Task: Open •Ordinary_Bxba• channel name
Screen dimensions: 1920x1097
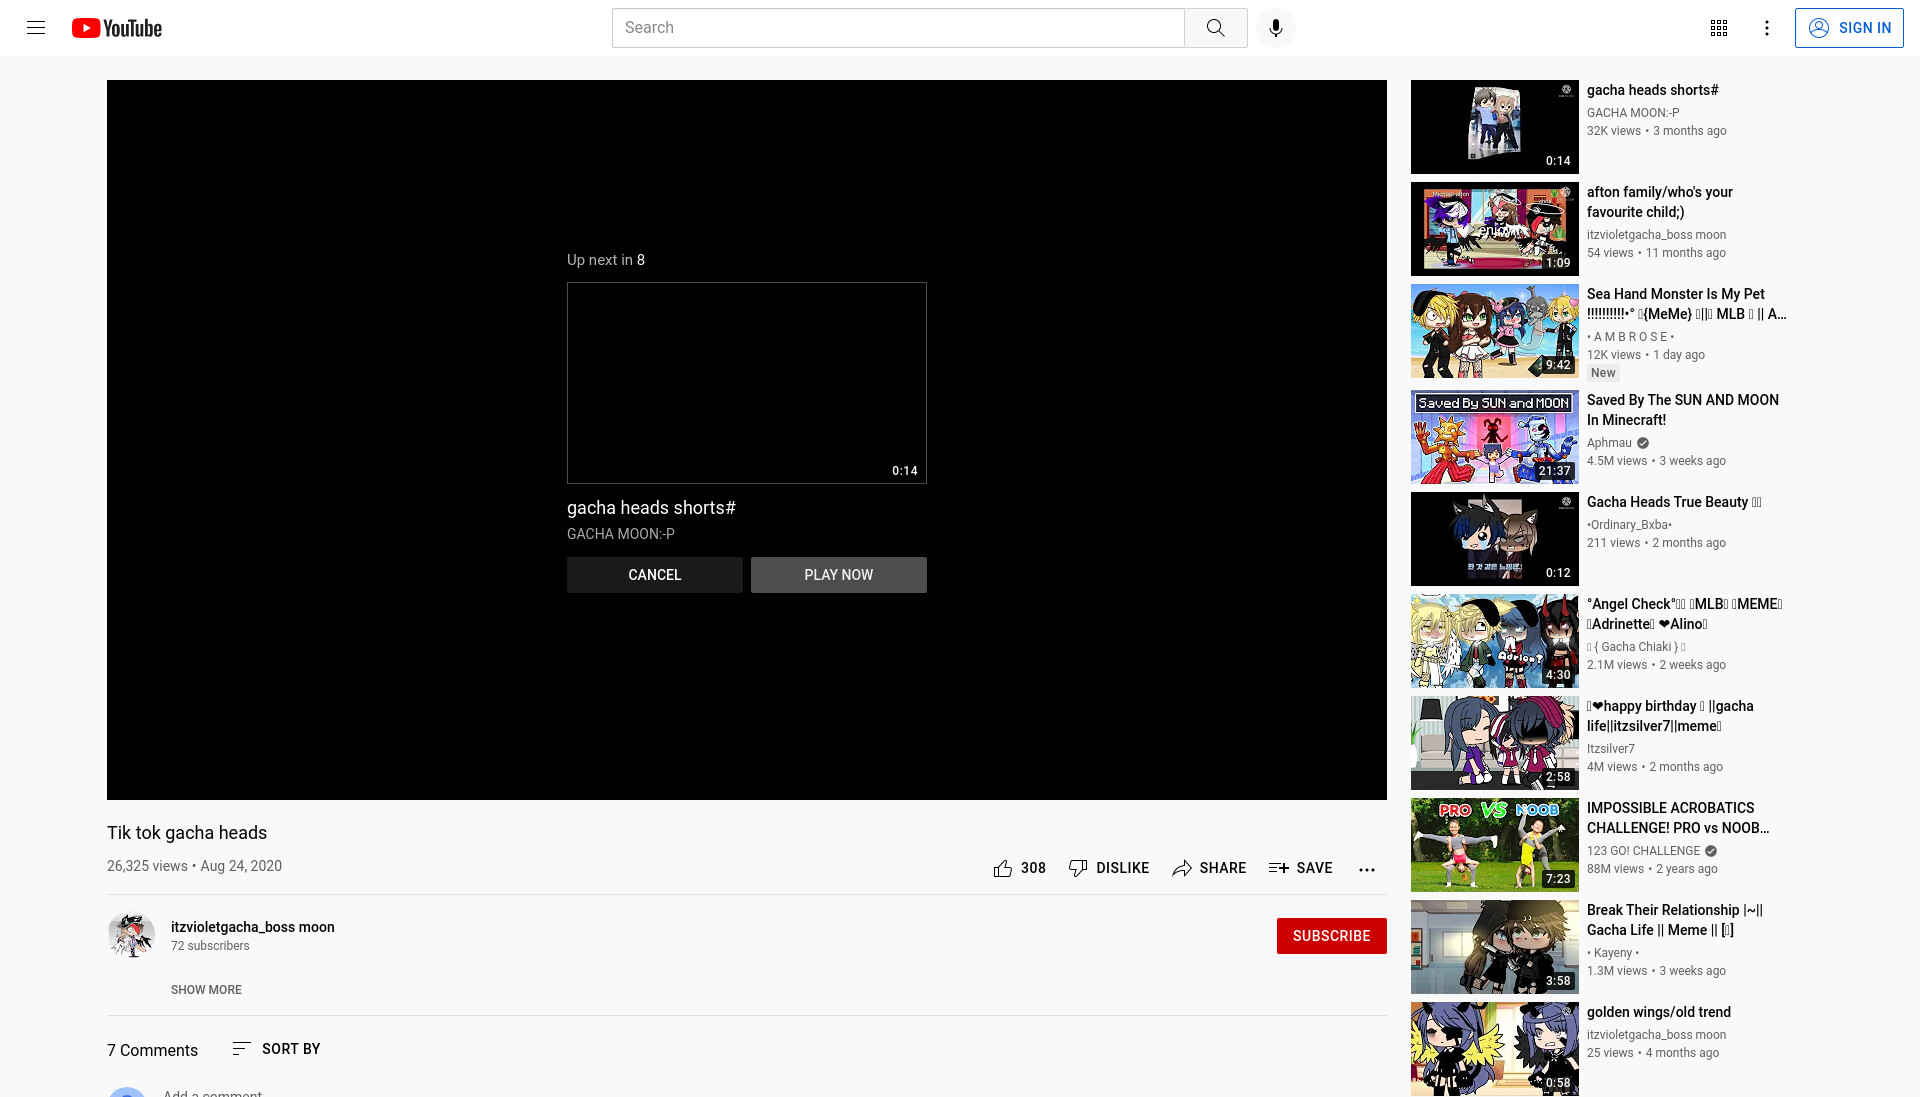Action: 1629,525
